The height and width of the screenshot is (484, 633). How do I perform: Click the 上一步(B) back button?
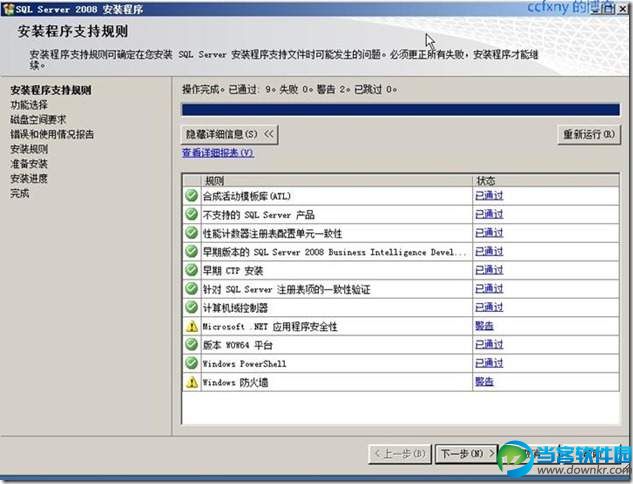click(x=400, y=454)
